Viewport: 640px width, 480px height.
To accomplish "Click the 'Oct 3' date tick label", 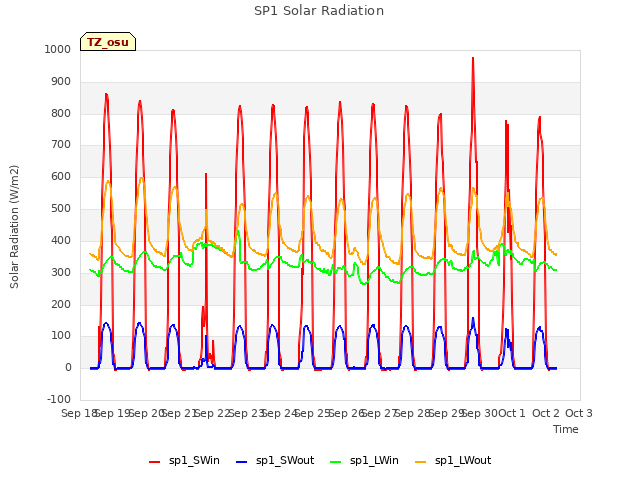I will click(x=579, y=413).
